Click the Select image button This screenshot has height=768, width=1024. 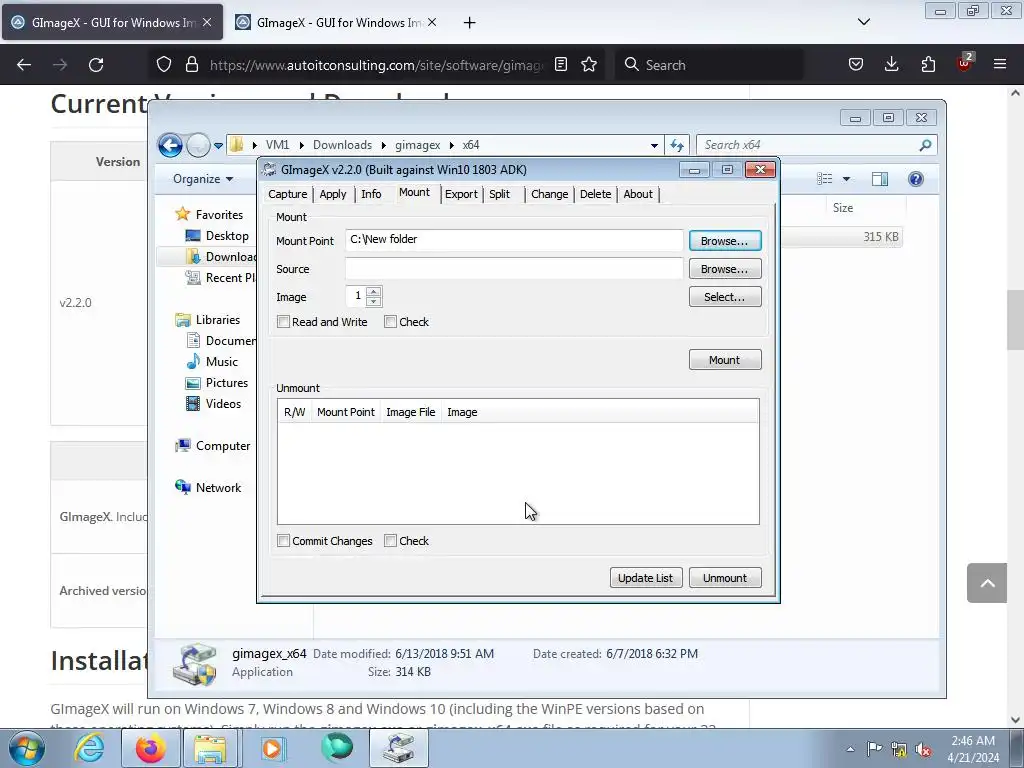pyautogui.click(x=725, y=297)
